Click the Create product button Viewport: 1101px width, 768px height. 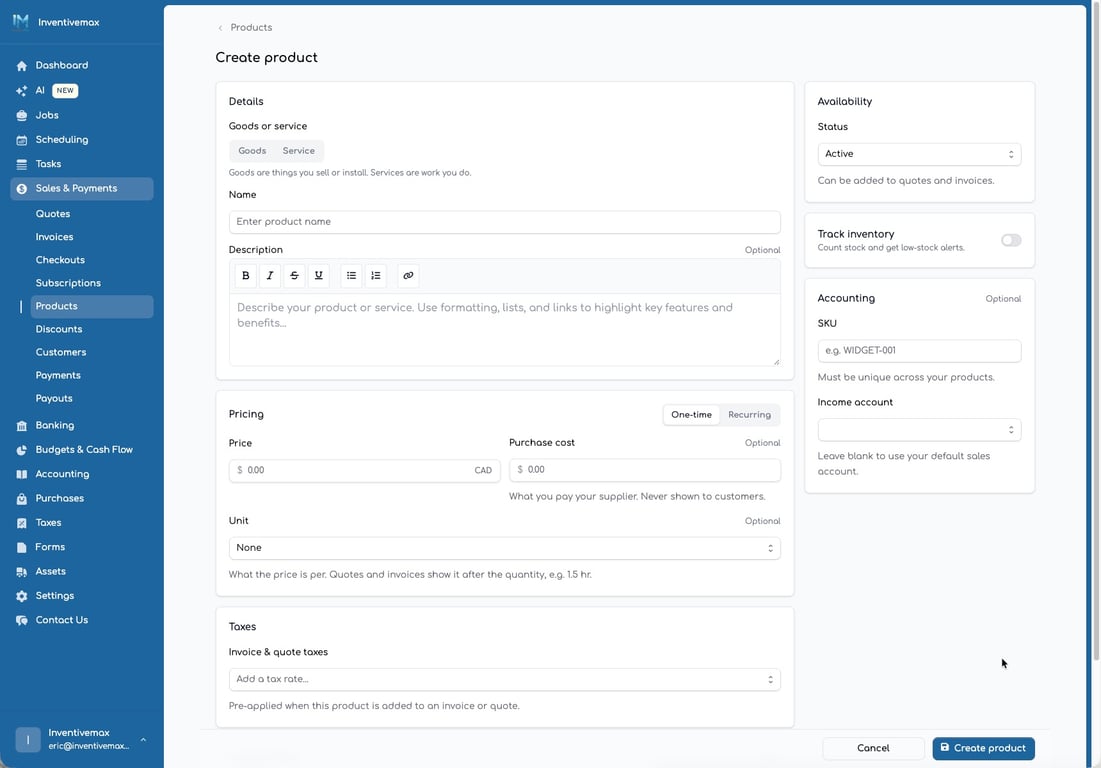[983, 748]
